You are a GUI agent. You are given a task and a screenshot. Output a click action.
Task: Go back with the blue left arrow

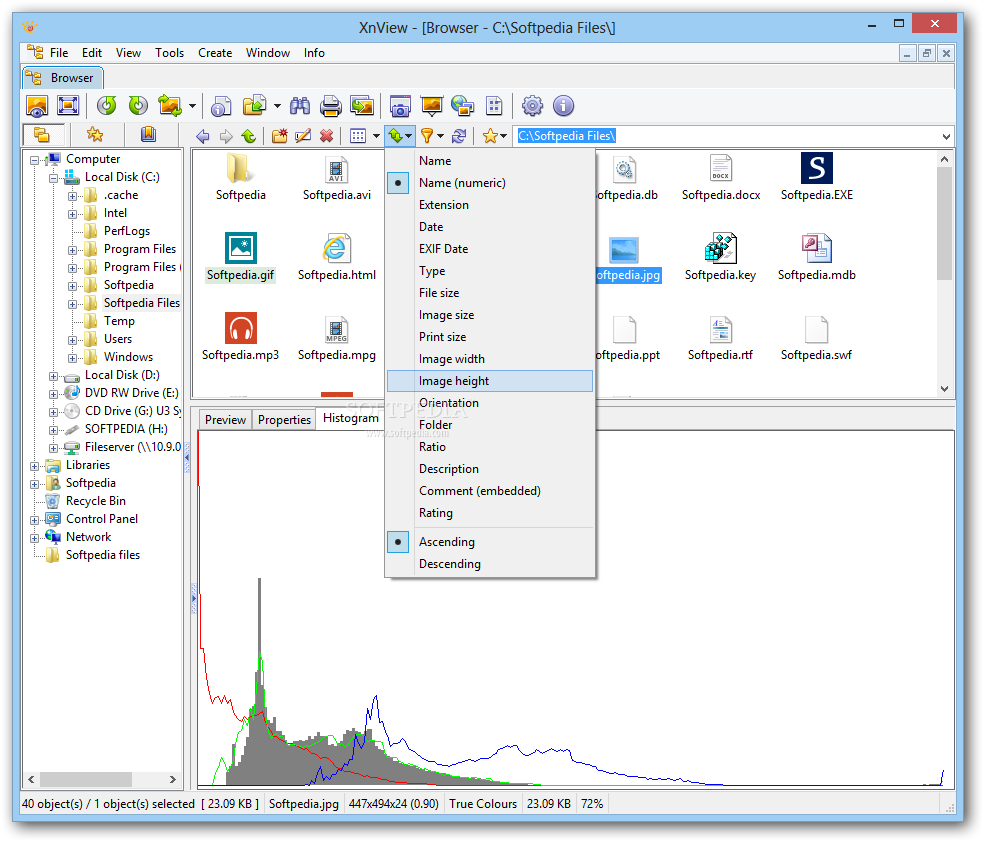tap(203, 136)
